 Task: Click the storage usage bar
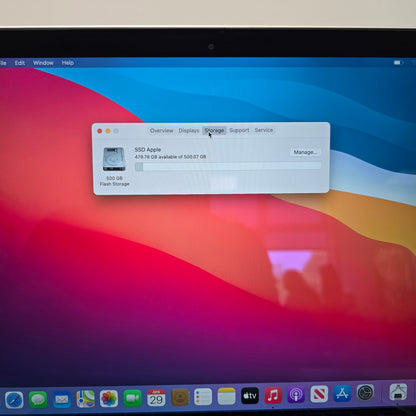click(x=228, y=166)
